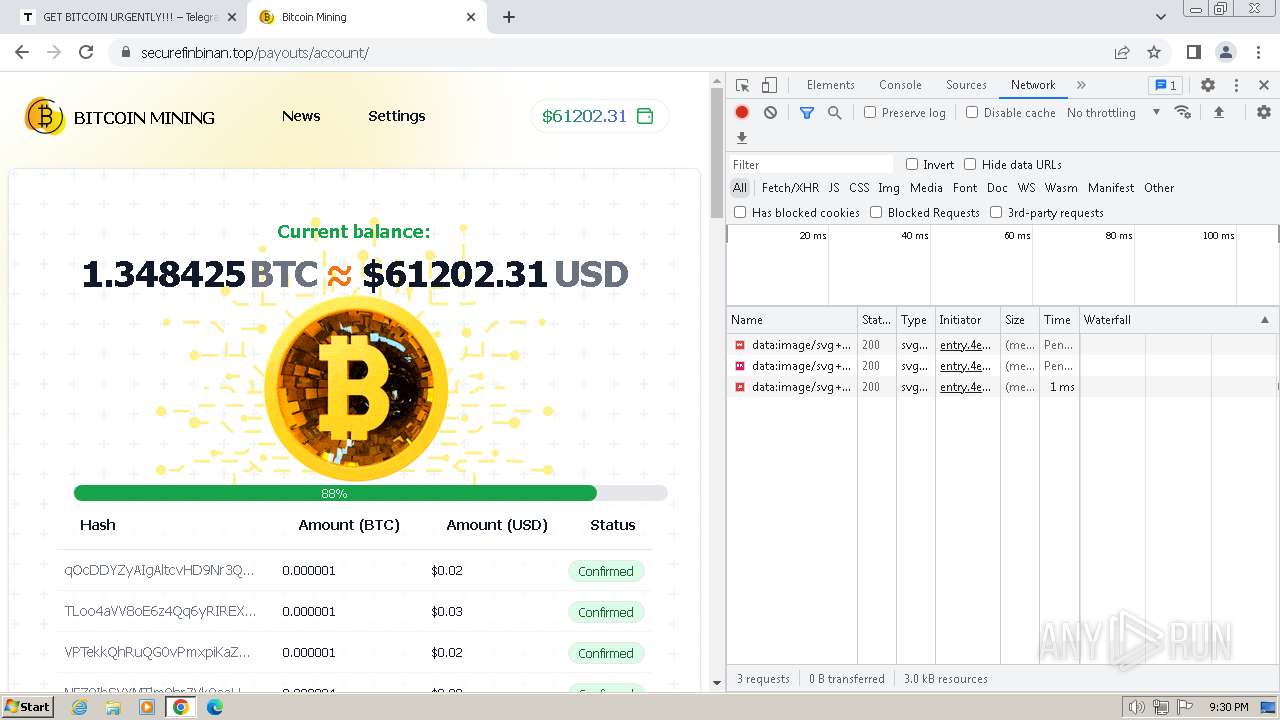Import HAR file upload icon
Viewport: 1280px width, 720px height.
point(1219,113)
